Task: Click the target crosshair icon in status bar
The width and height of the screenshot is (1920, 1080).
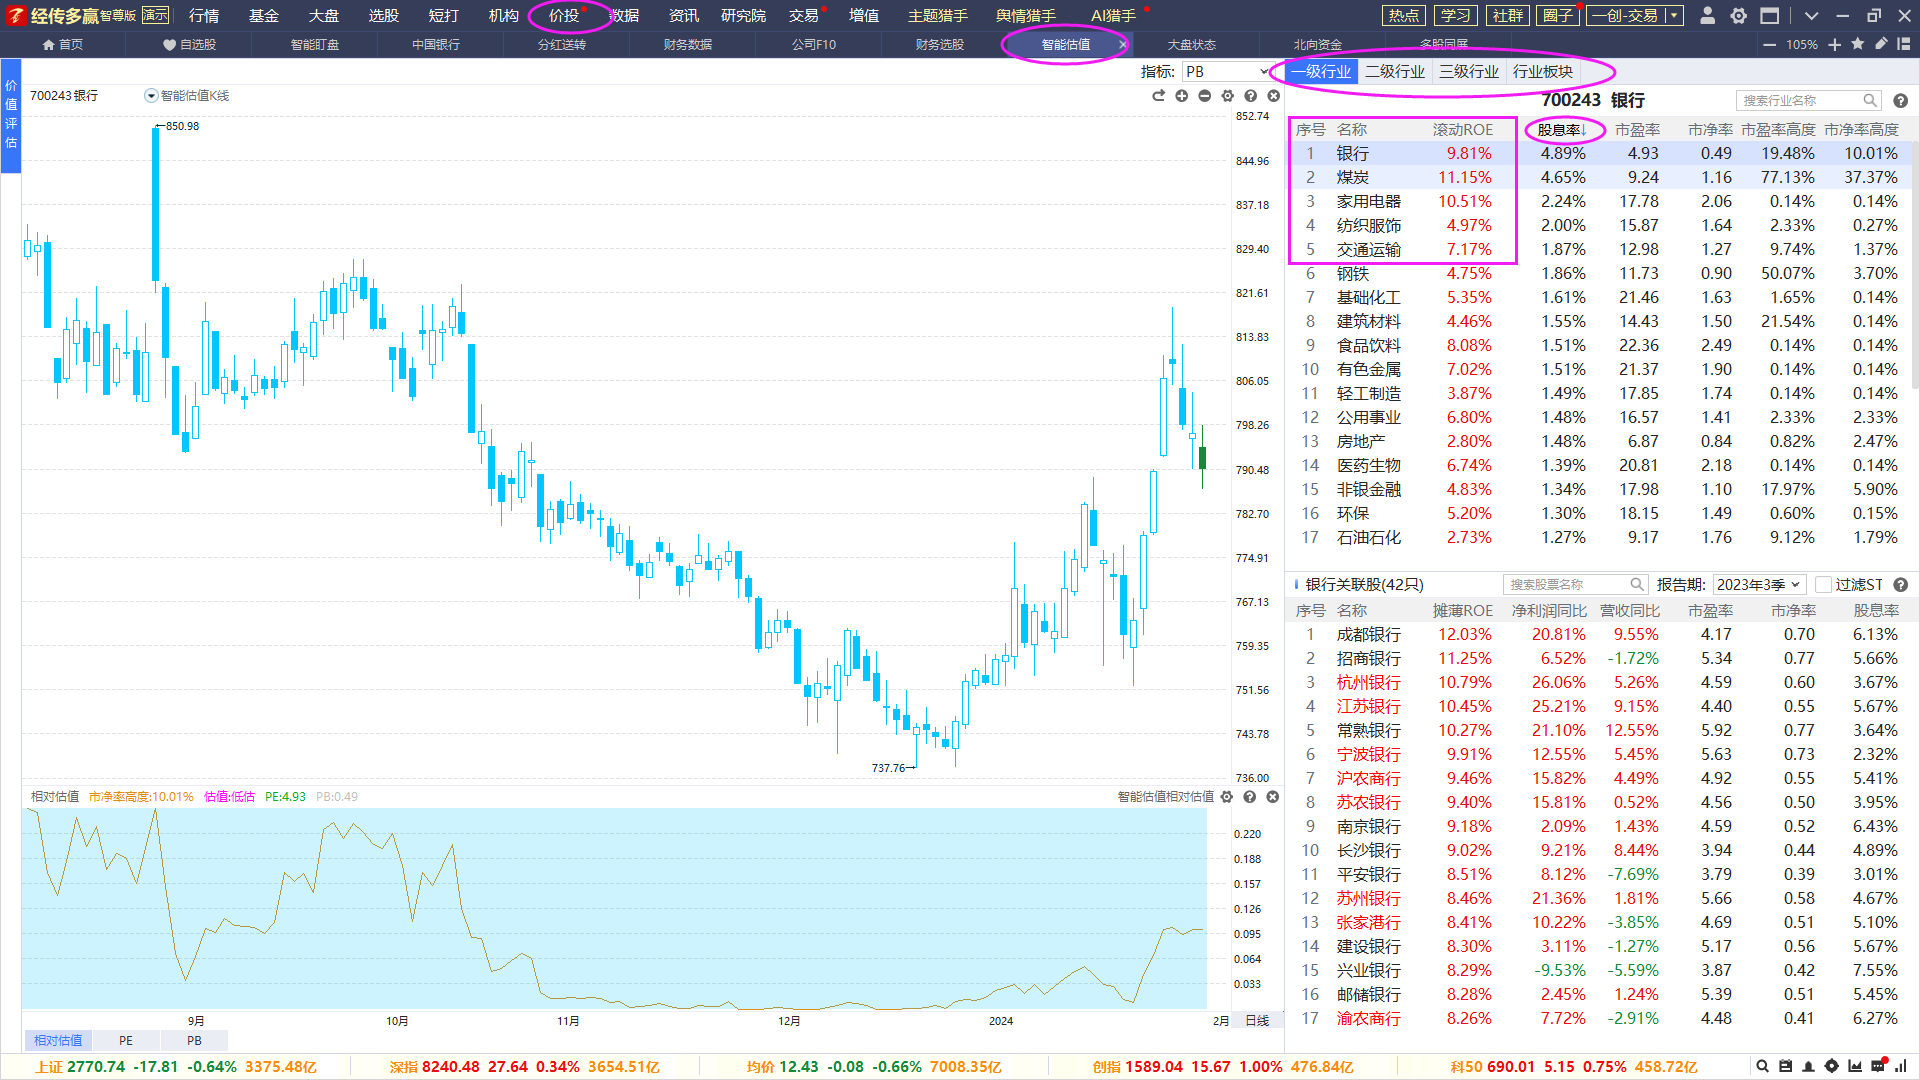Action: (1831, 1066)
